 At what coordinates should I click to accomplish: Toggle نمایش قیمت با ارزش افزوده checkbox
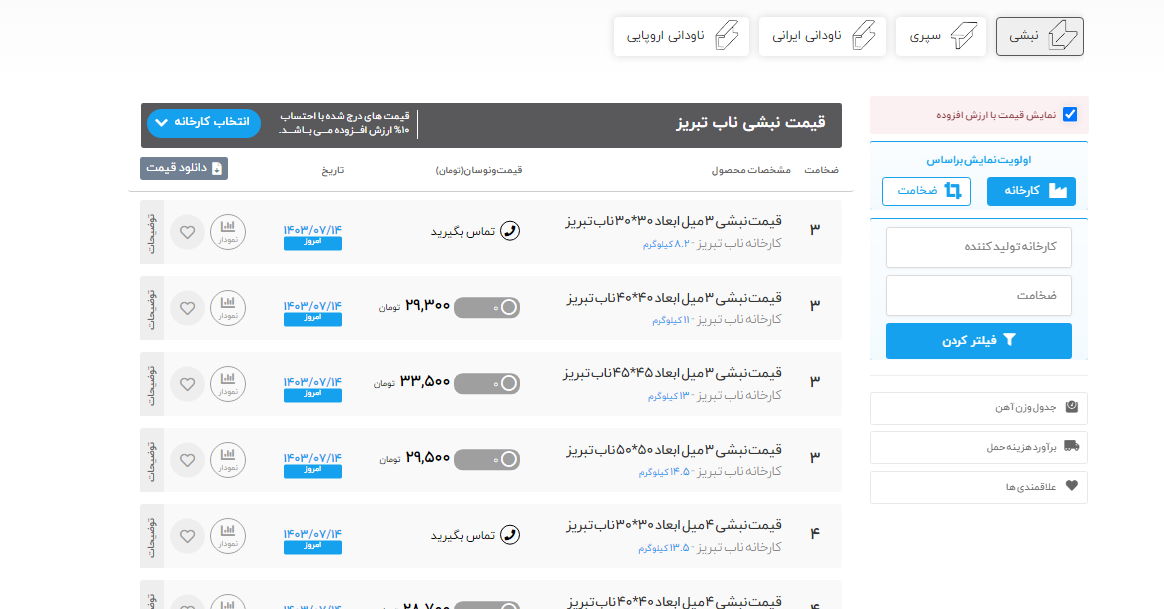click(1070, 115)
